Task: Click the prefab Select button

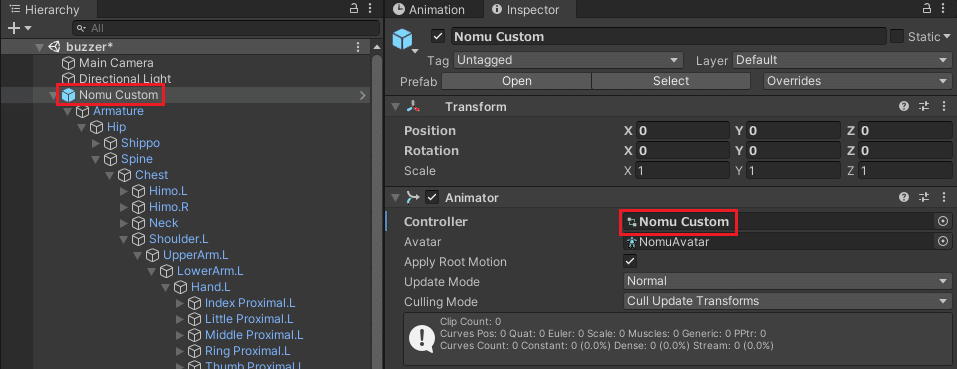Action: pos(671,81)
